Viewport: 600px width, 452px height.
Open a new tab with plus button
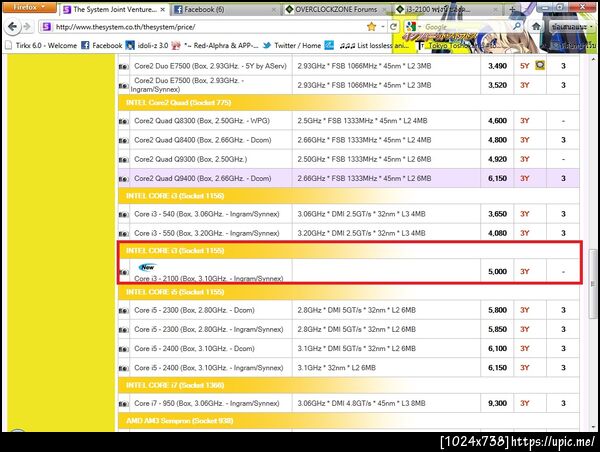pos(513,10)
